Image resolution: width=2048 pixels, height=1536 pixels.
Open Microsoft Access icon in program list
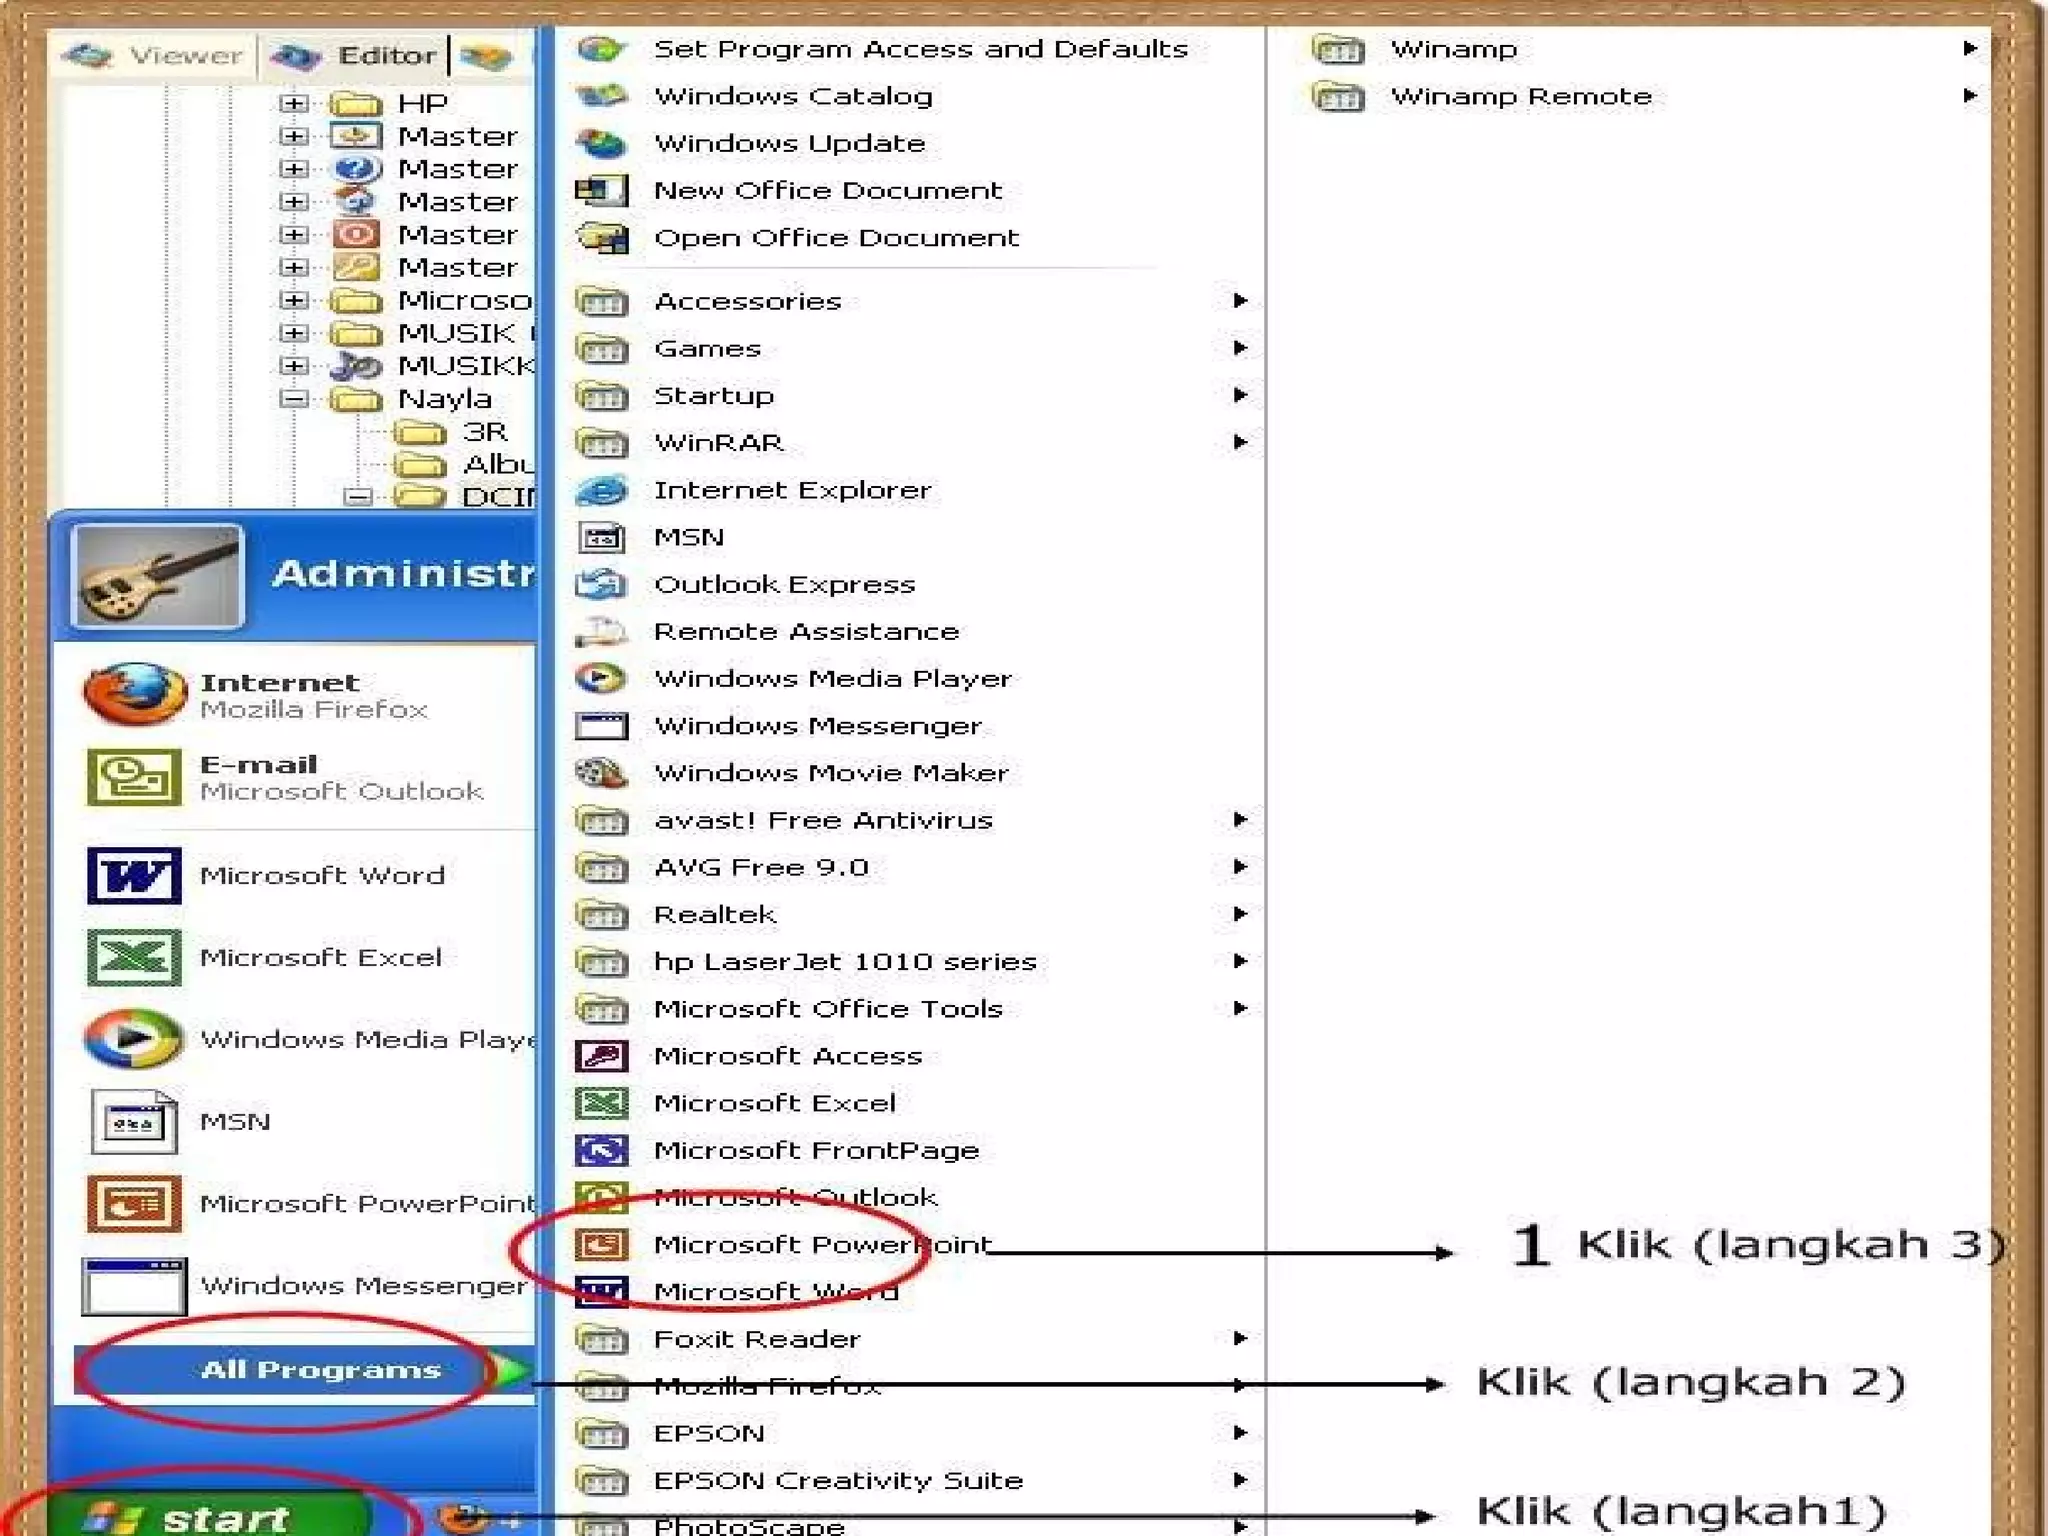602,1056
